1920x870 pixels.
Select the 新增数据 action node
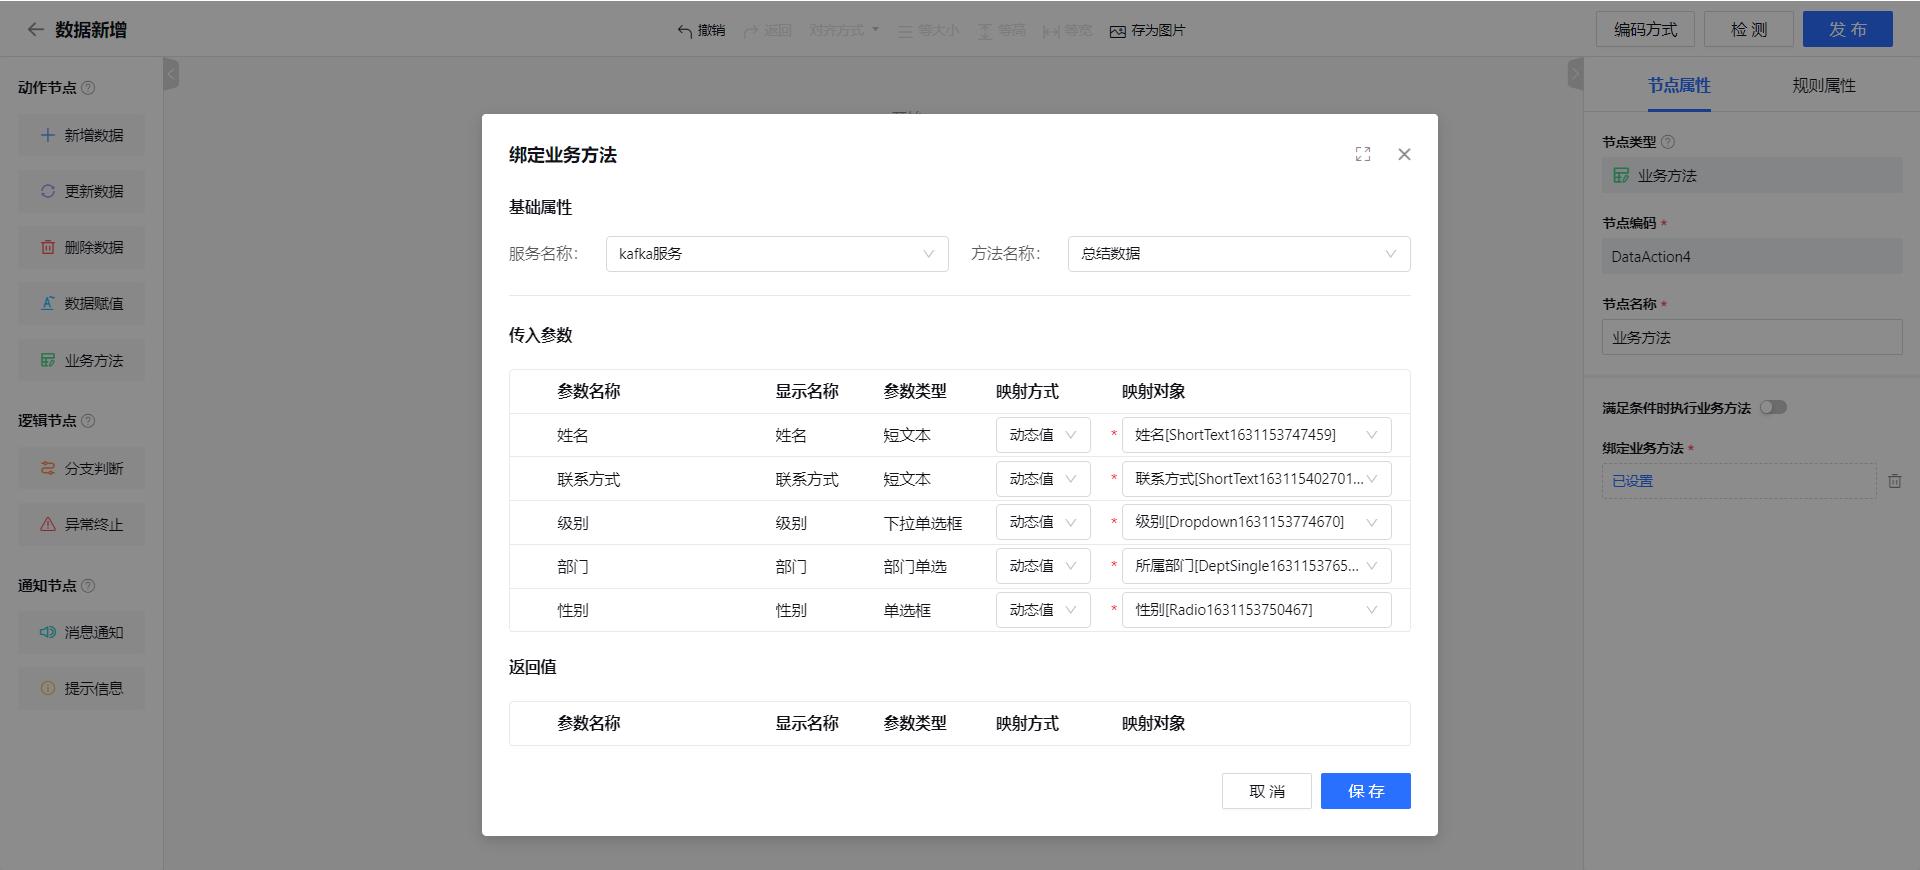coord(81,135)
